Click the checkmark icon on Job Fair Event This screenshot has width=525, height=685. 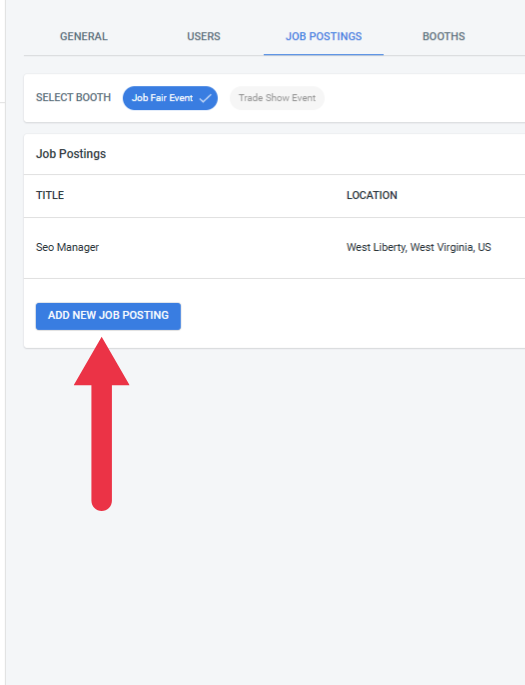[x=205, y=98]
